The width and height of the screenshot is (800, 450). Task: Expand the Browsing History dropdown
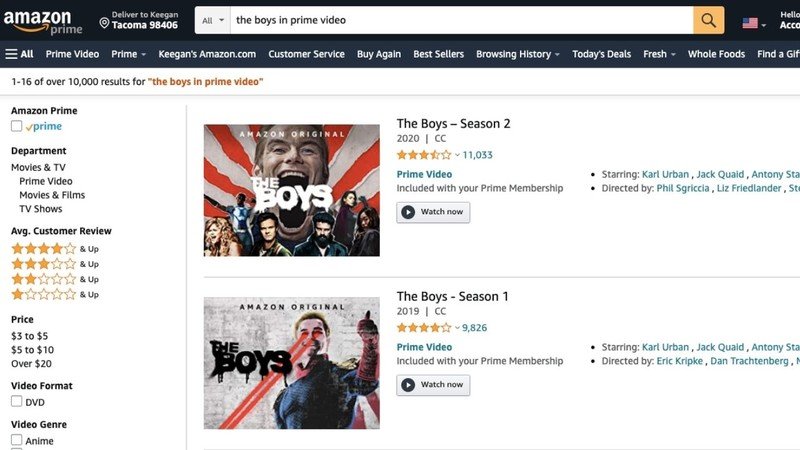[518, 54]
